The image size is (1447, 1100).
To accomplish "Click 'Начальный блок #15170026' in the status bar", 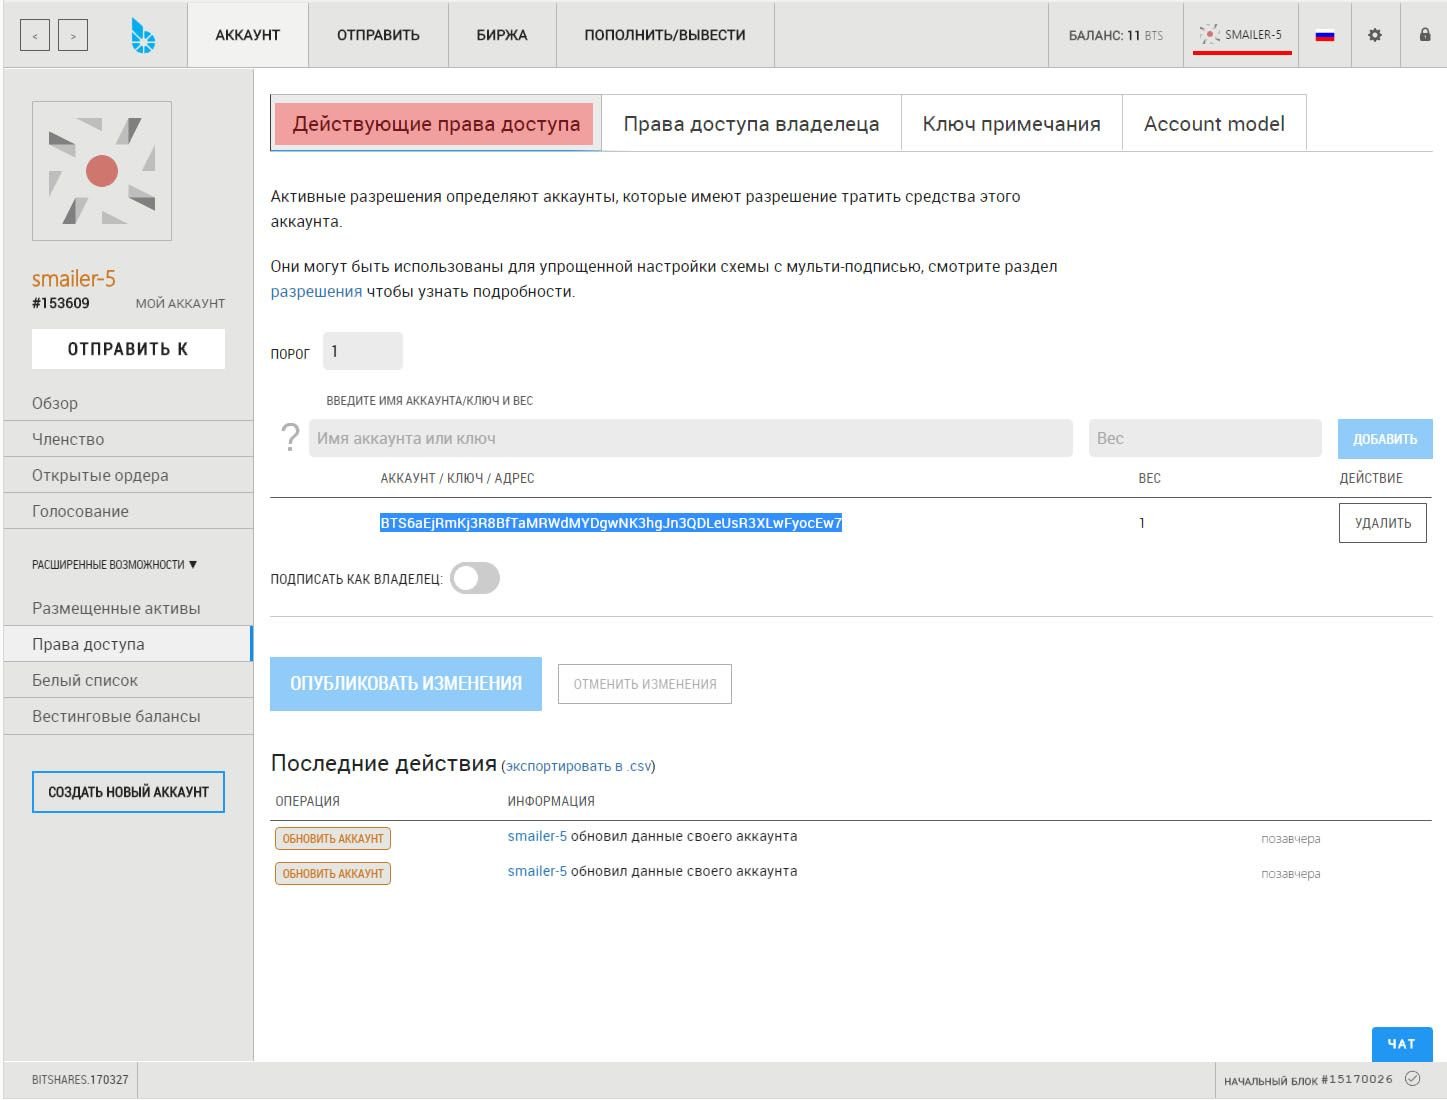I will click(1308, 1080).
